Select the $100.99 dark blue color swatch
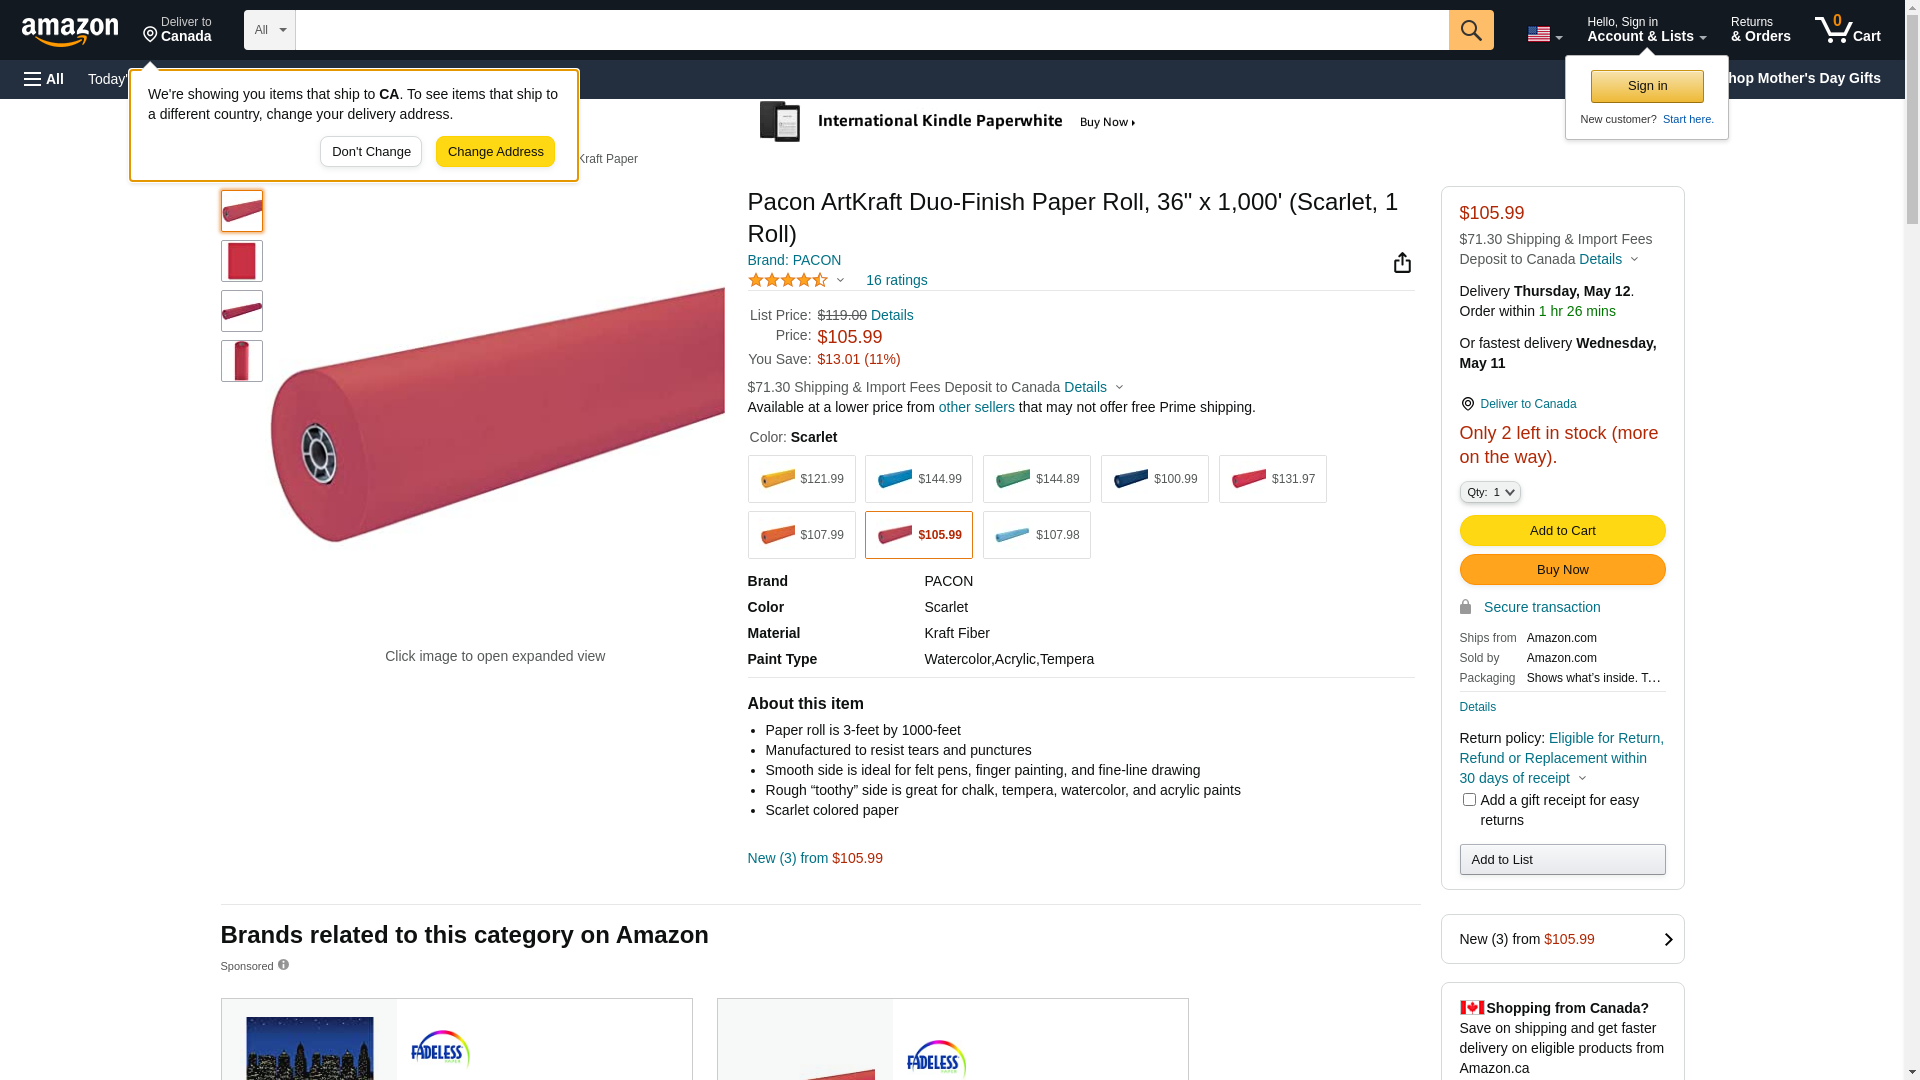 click(x=1154, y=479)
